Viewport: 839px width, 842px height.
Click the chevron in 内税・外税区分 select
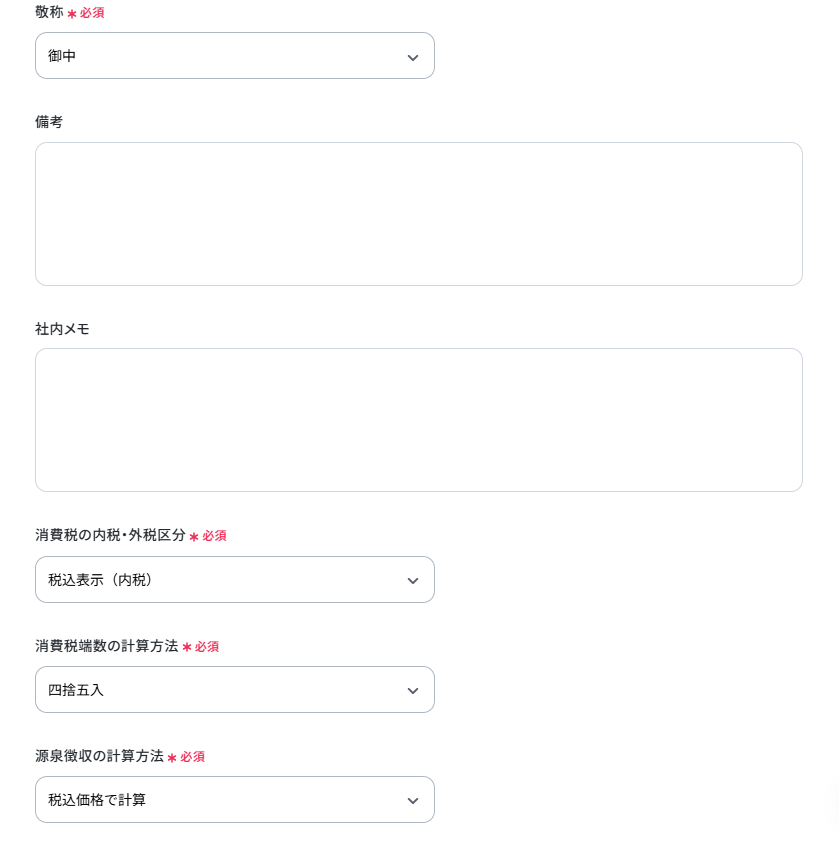pos(413,580)
